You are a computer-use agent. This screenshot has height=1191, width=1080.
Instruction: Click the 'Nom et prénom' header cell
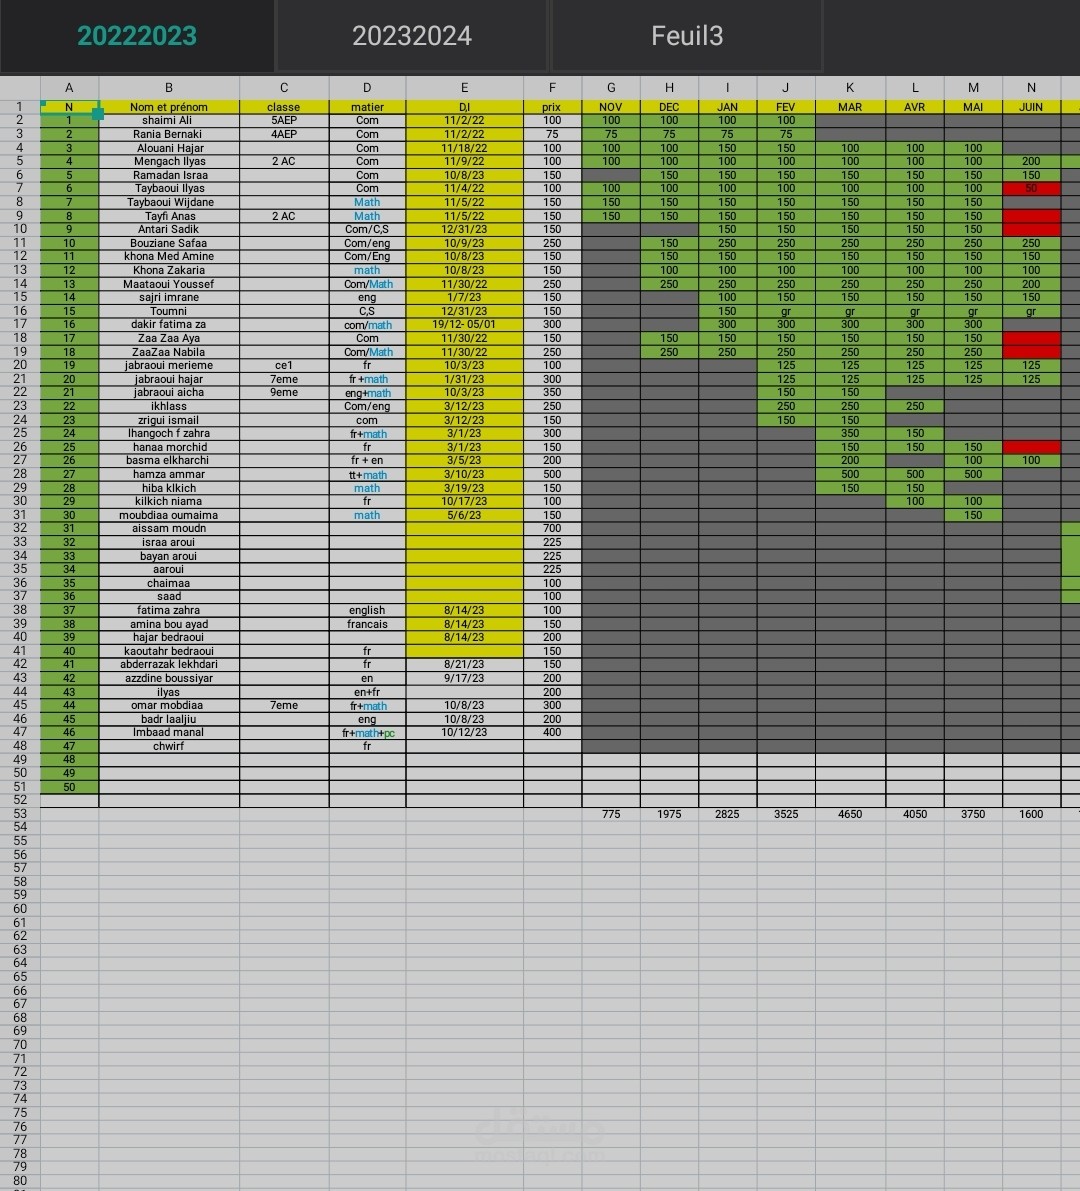pyautogui.click(x=169, y=107)
